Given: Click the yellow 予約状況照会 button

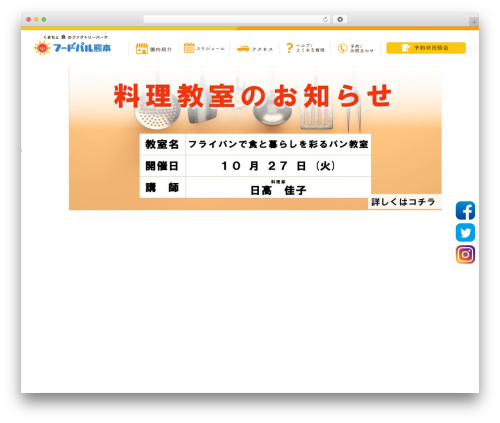Looking at the screenshot, I should (x=426, y=48).
